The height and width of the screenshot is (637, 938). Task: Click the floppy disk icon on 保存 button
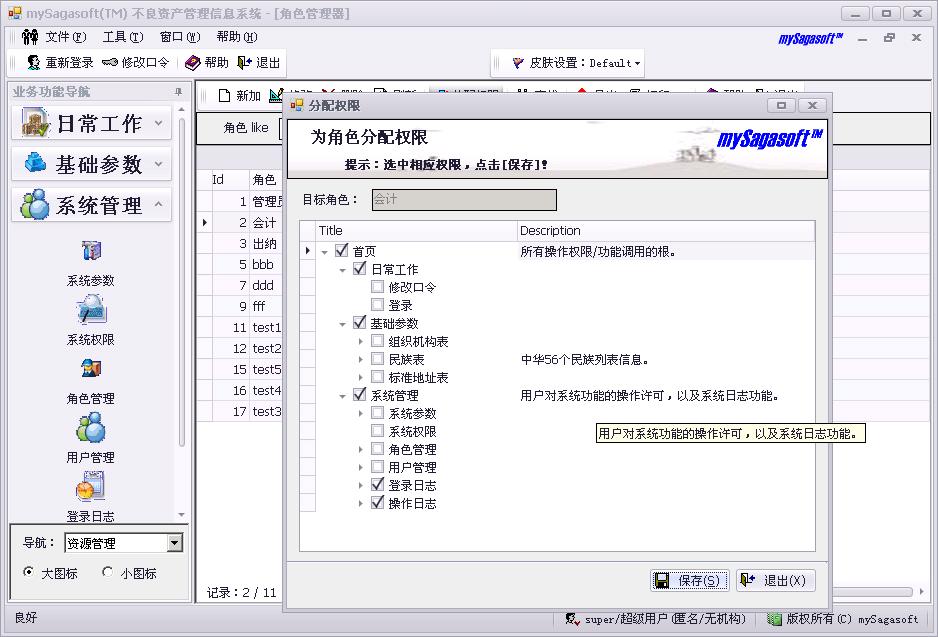coord(662,580)
